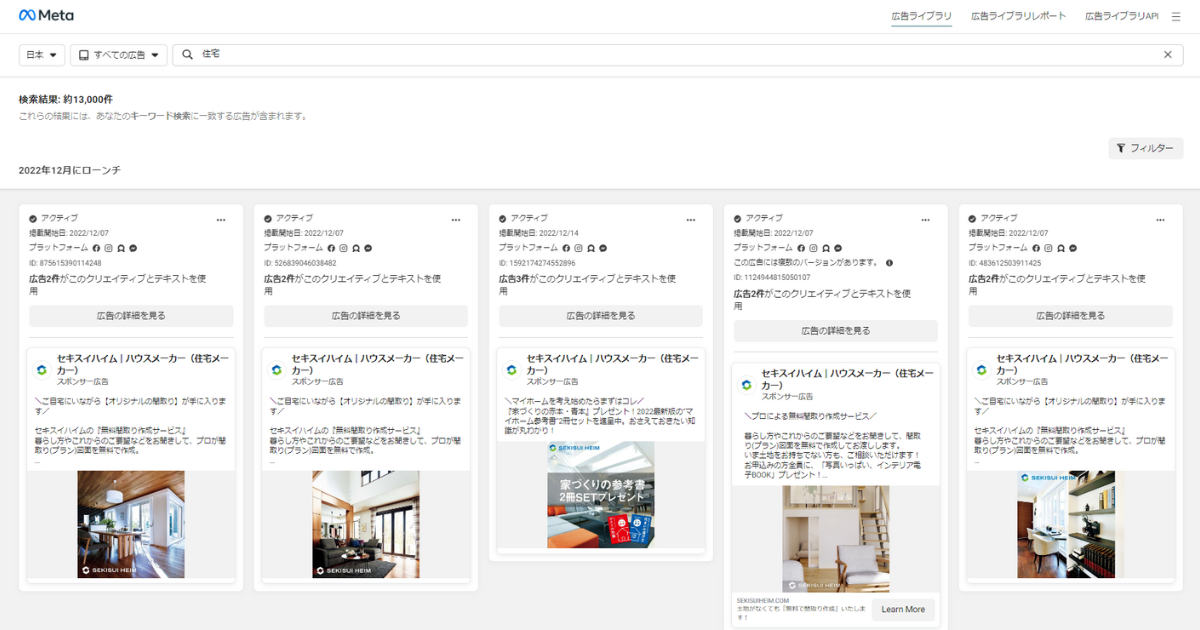Open the three-dot menu on ad ID 526839046038482
The height and width of the screenshot is (630, 1200).
pos(456,219)
